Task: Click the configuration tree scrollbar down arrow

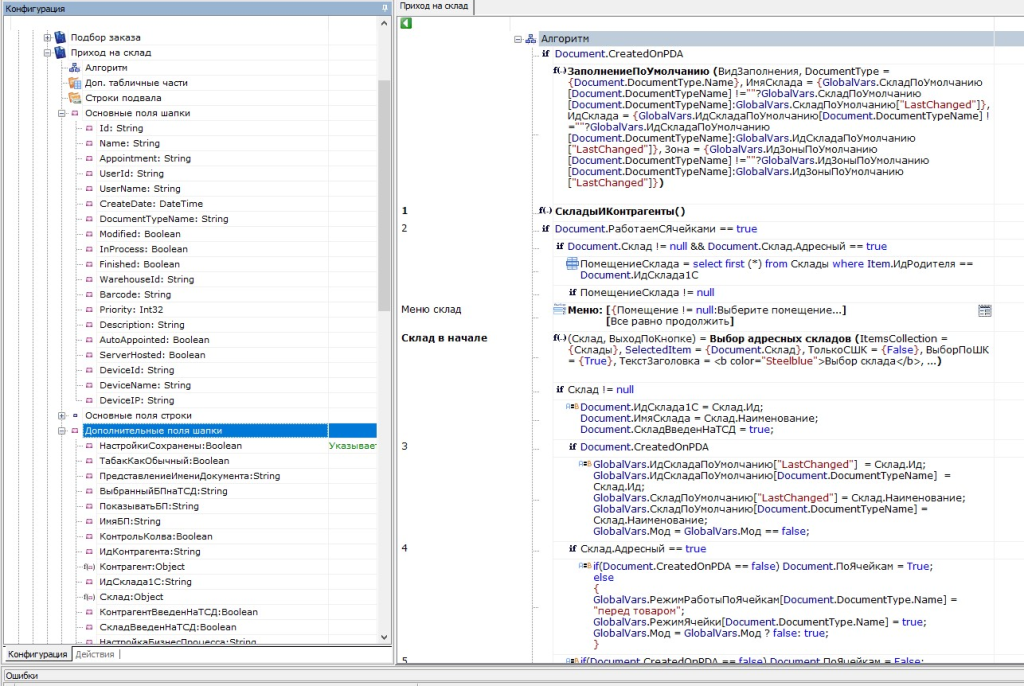Action: [384, 637]
